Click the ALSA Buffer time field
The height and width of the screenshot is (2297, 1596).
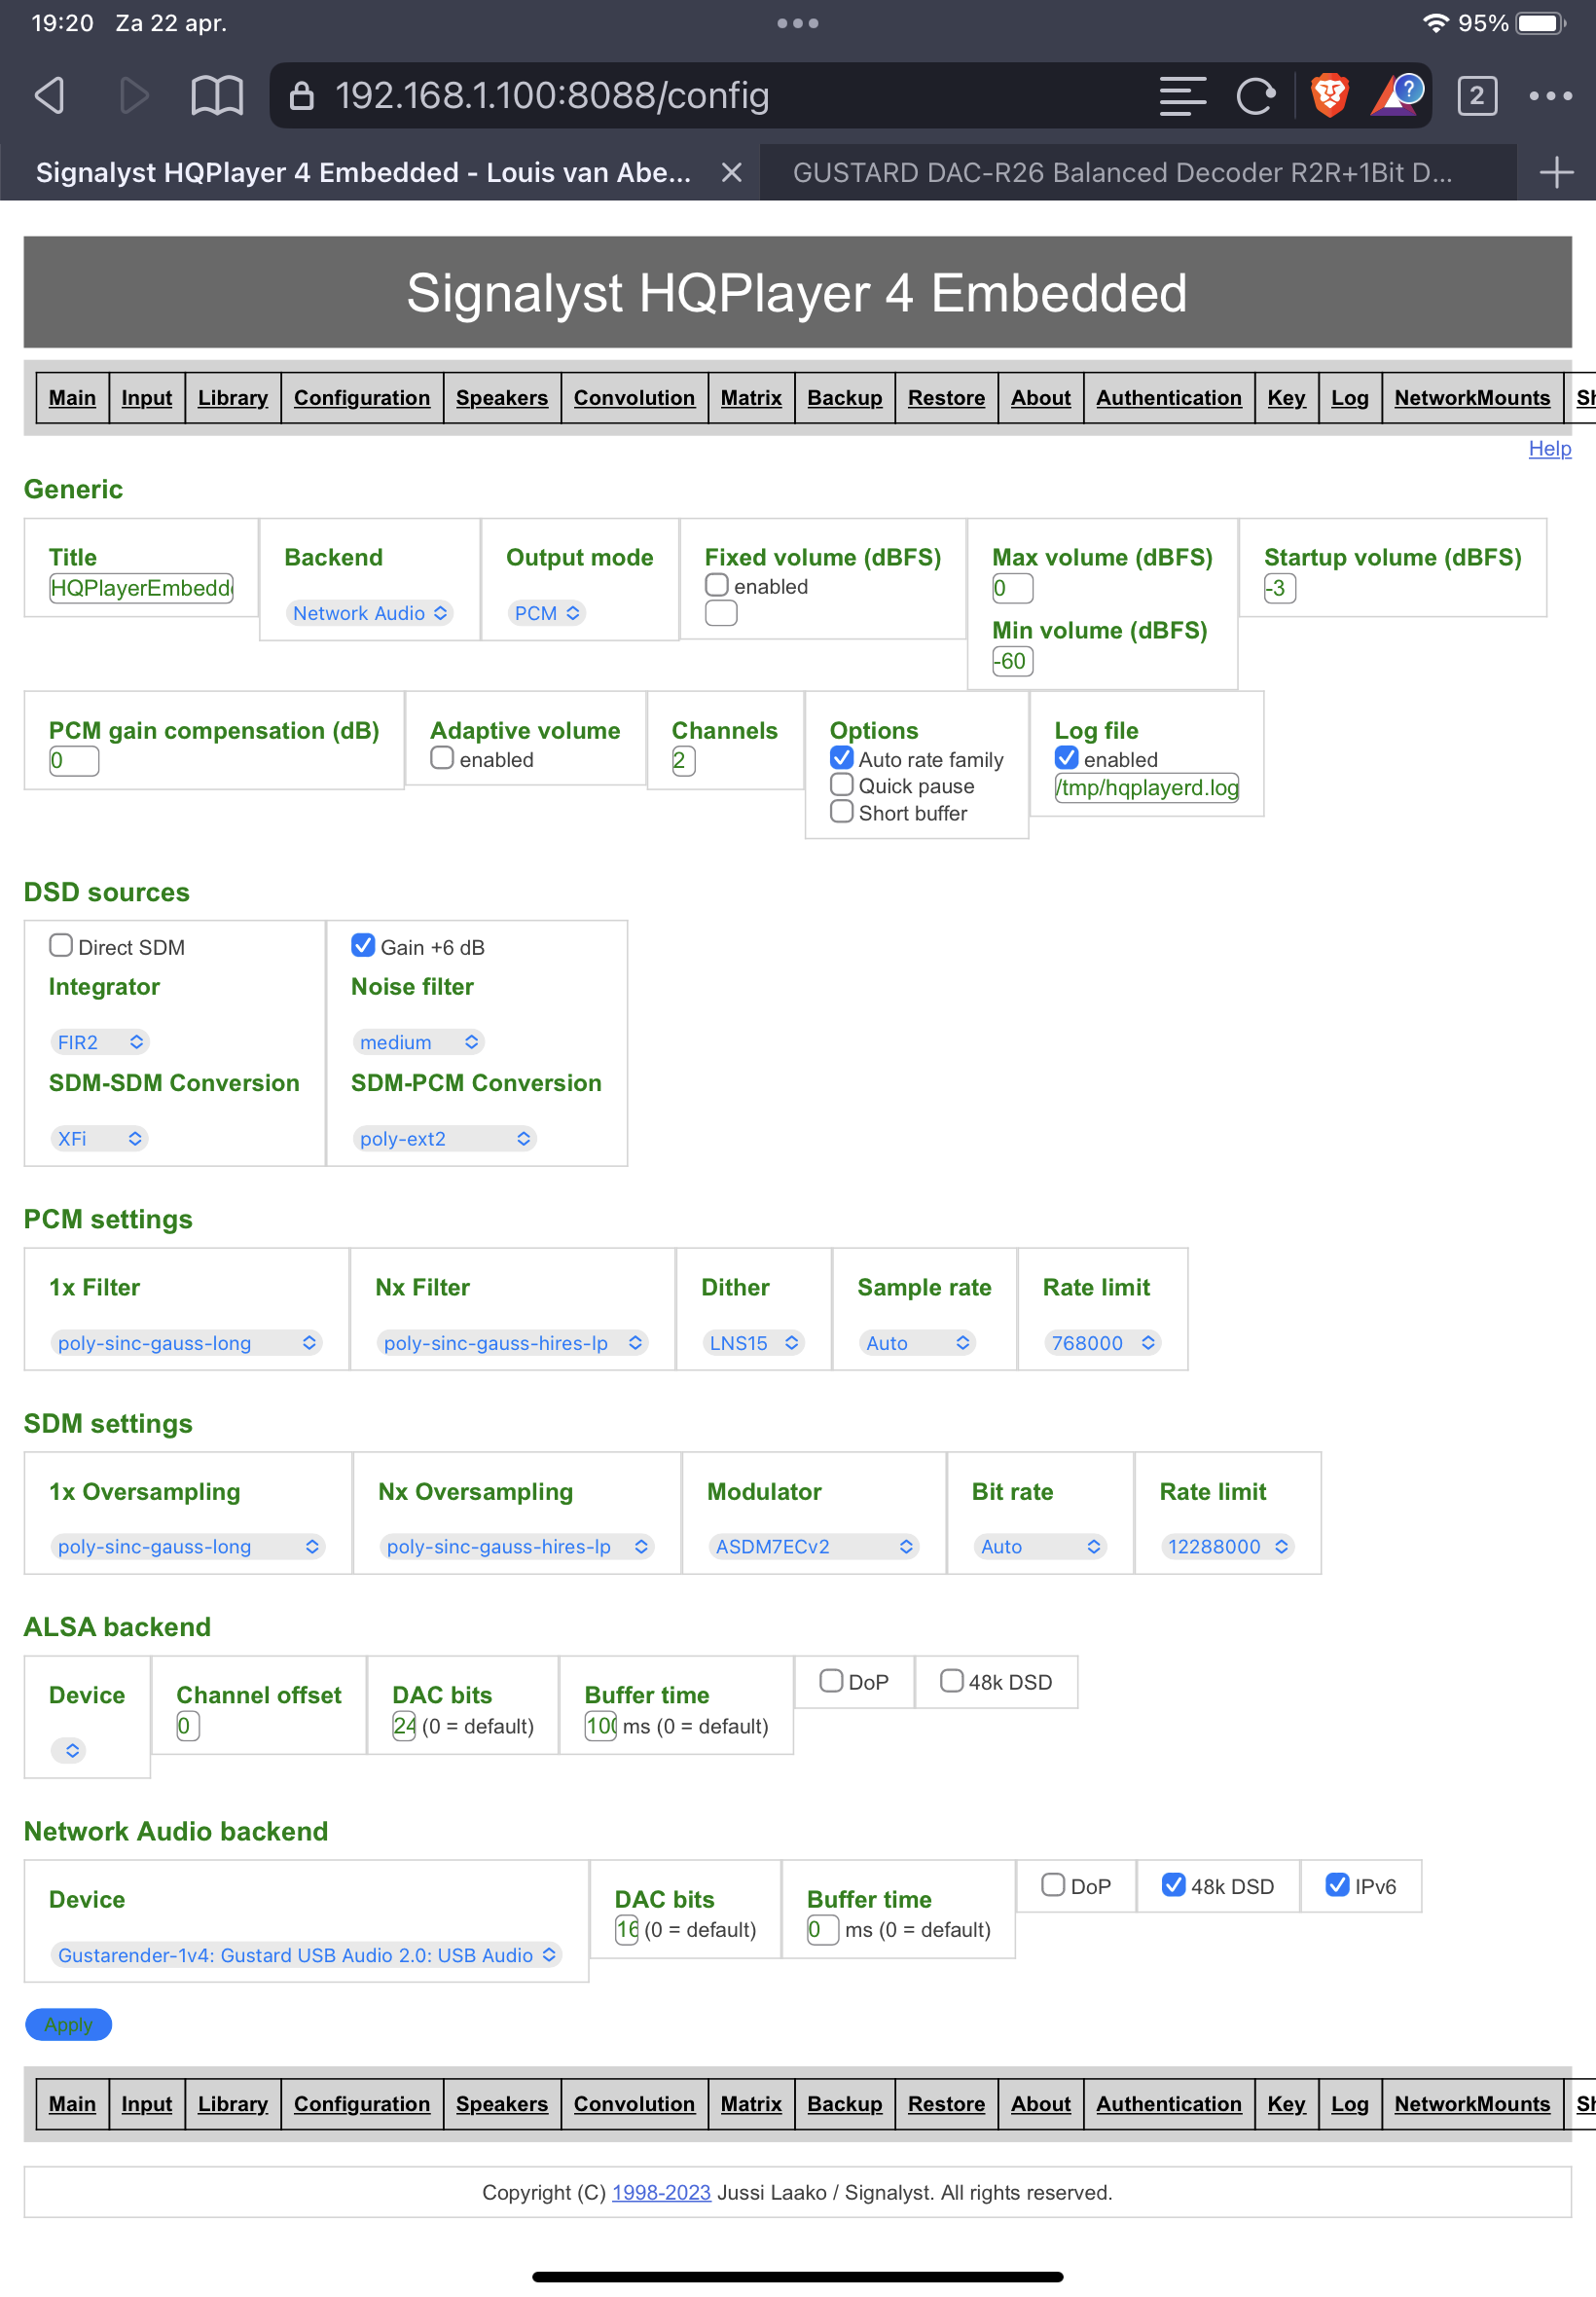601,1725
